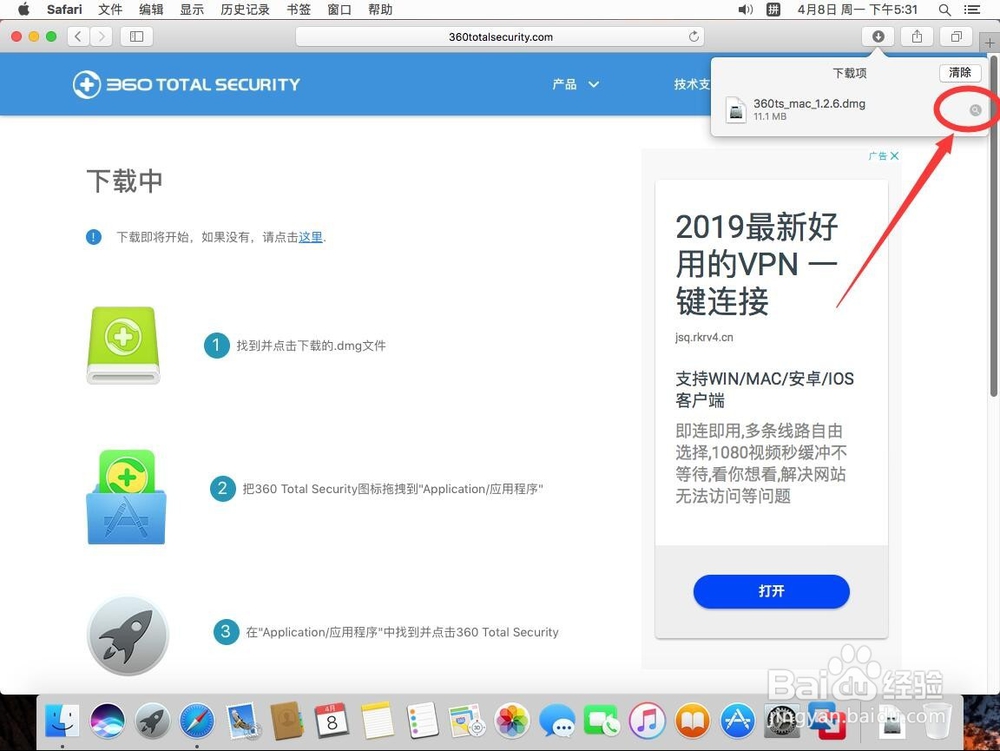The width and height of the screenshot is (1000, 751).
Task: Open the 显示 menu
Action: click(191, 10)
